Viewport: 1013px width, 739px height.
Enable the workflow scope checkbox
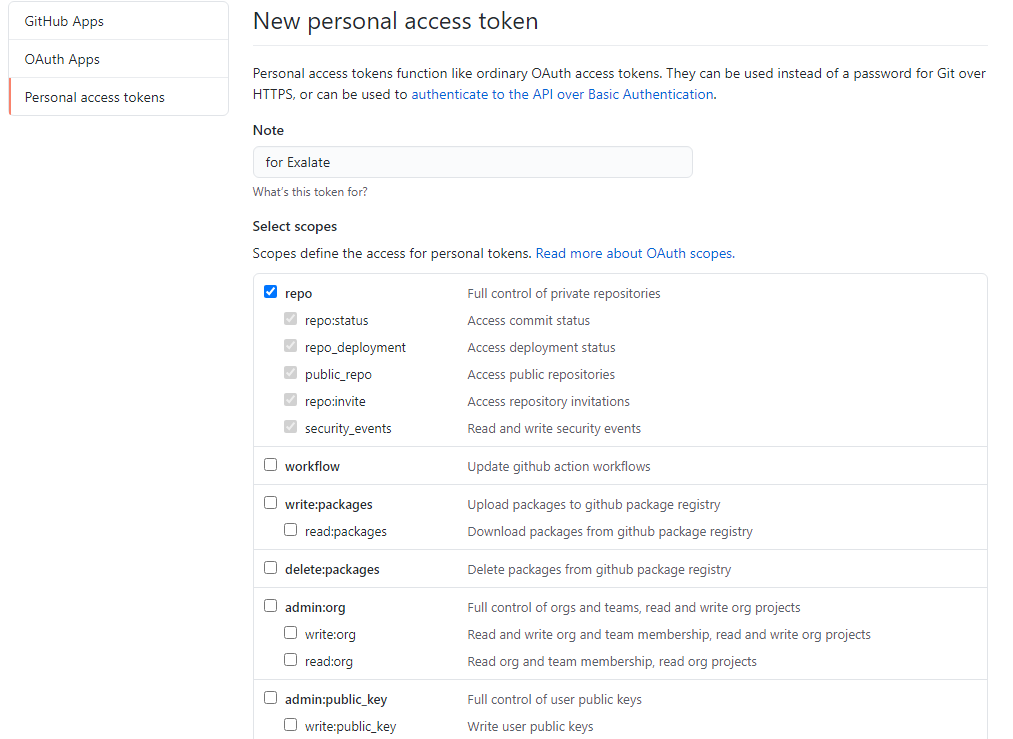(x=270, y=465)
